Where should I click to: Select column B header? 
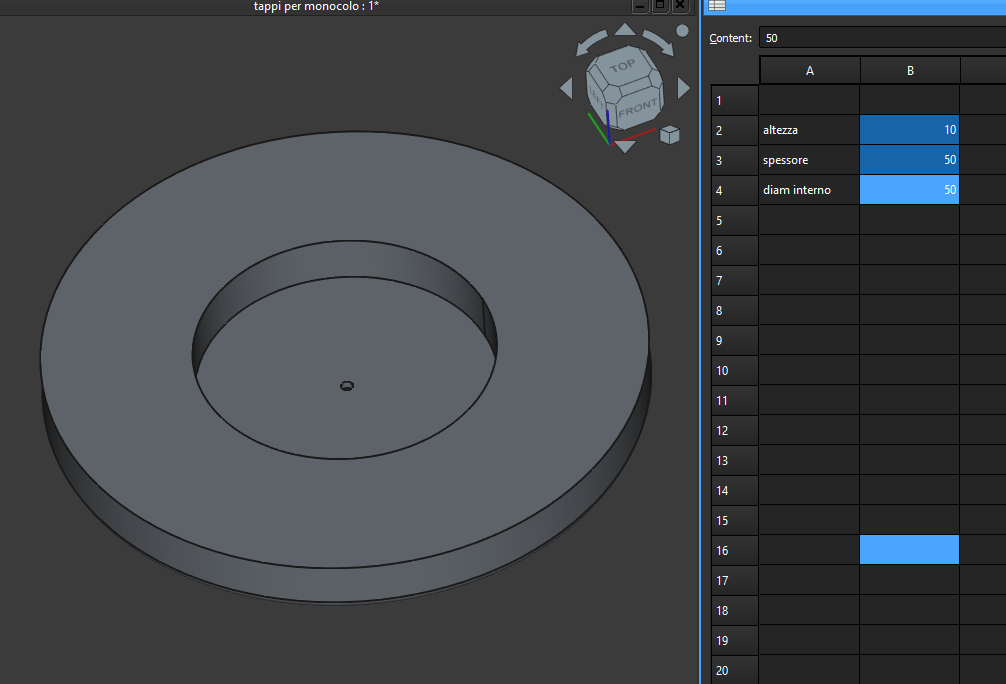coord(909,71)
